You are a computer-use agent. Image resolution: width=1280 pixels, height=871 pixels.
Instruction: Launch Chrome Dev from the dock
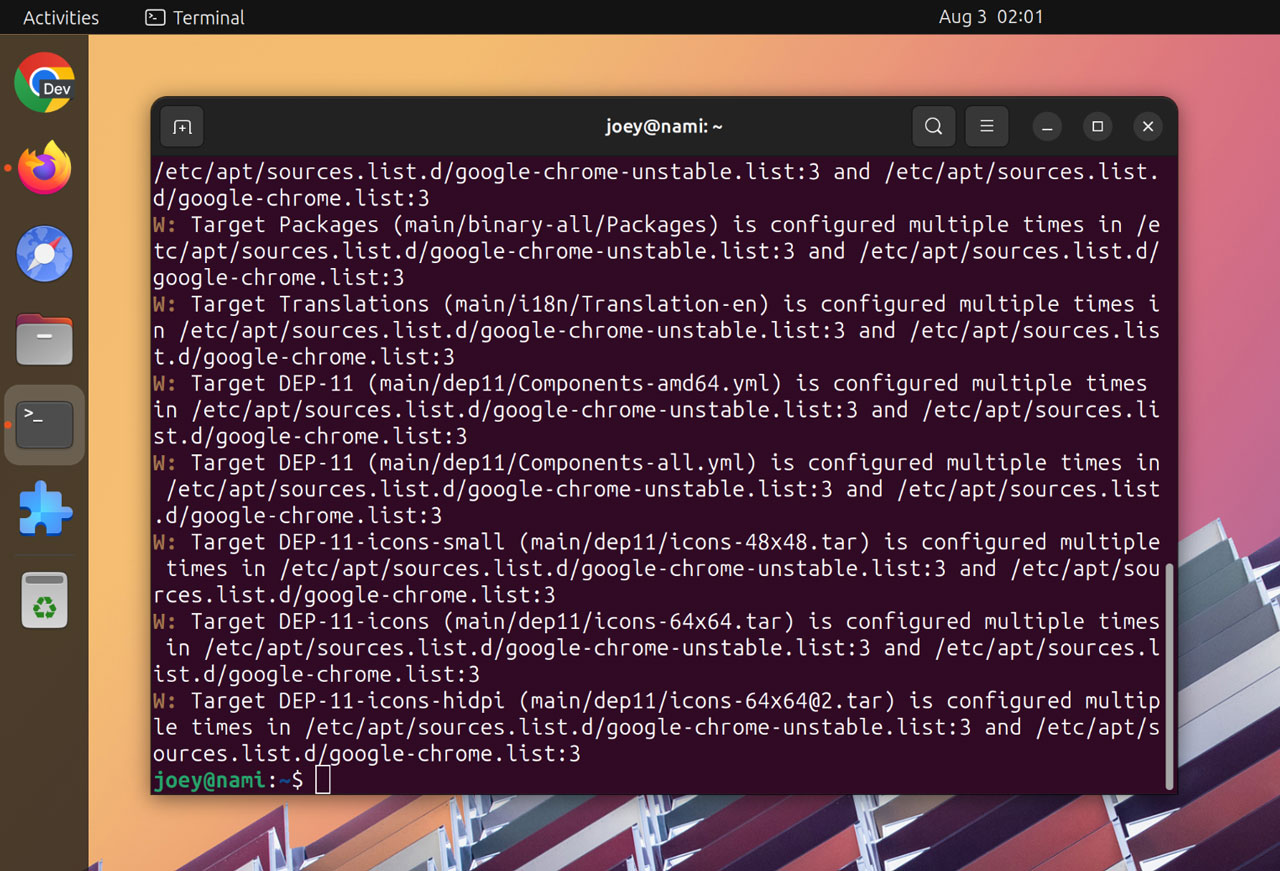click(x=44, y=82)
